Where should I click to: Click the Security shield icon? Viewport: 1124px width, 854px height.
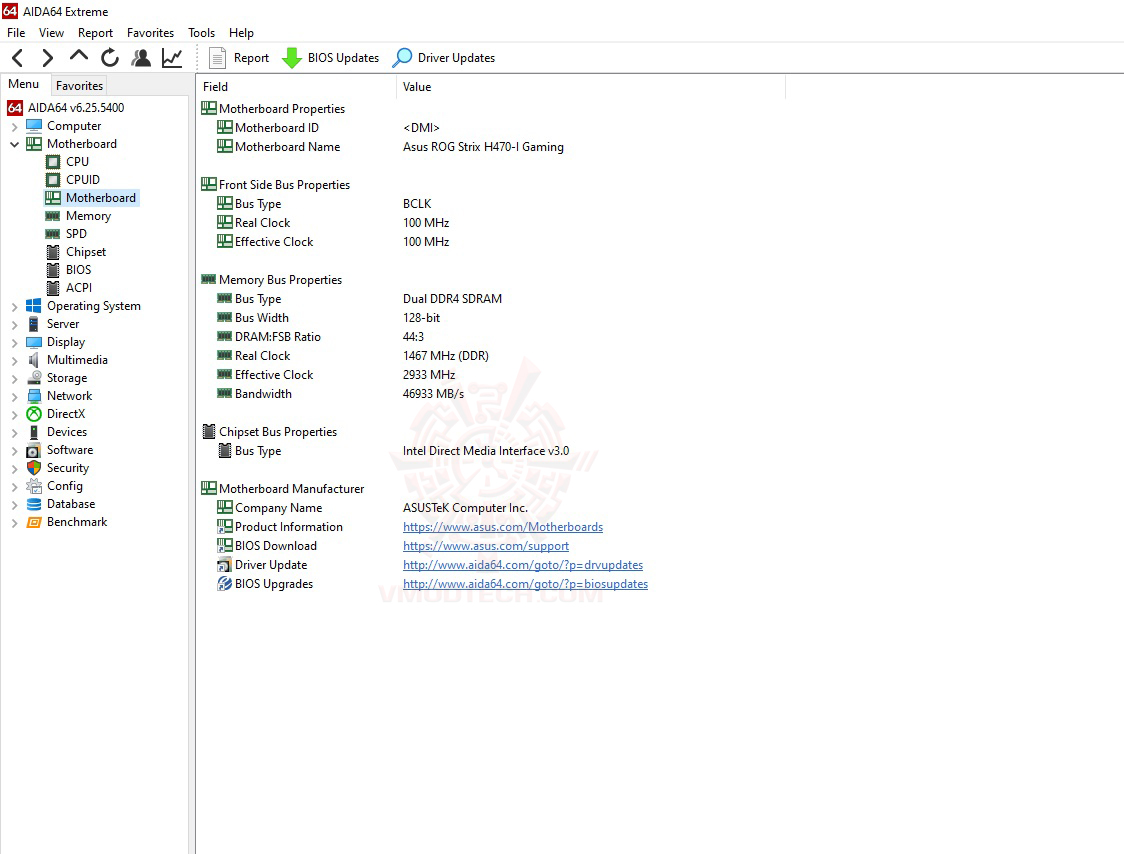[x=34, y=468]
